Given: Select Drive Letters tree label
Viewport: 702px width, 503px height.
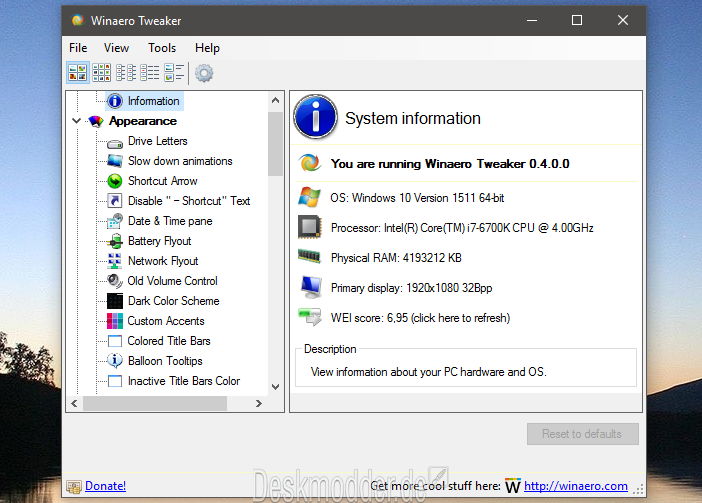Looking at the screenshot, I should point(158,141).
